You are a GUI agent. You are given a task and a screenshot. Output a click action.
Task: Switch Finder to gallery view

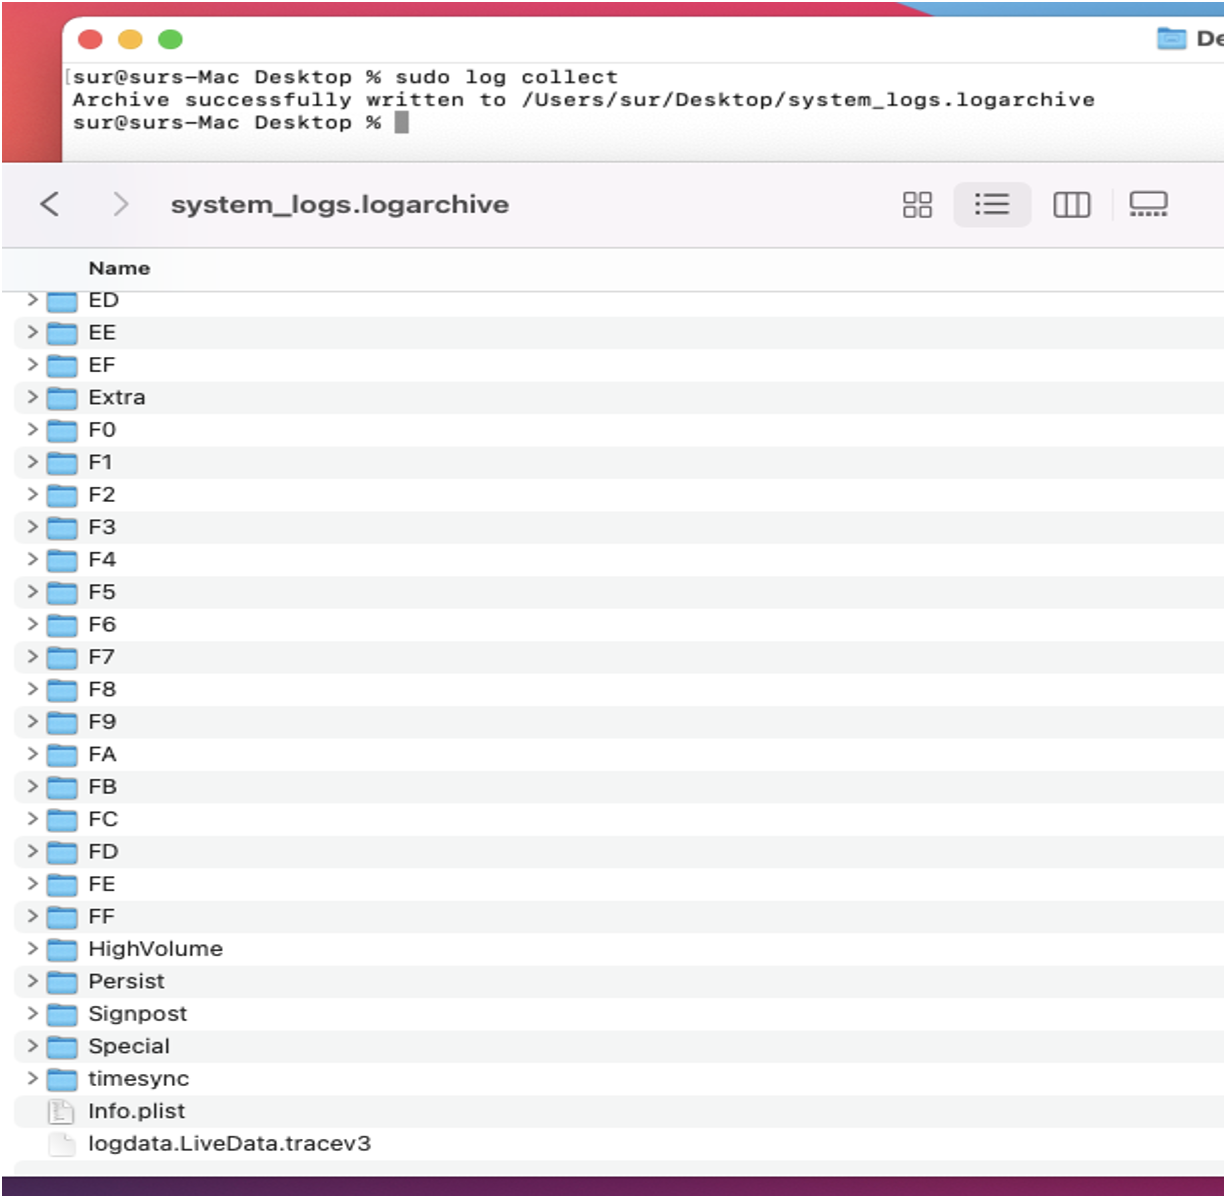point(1148,205)
